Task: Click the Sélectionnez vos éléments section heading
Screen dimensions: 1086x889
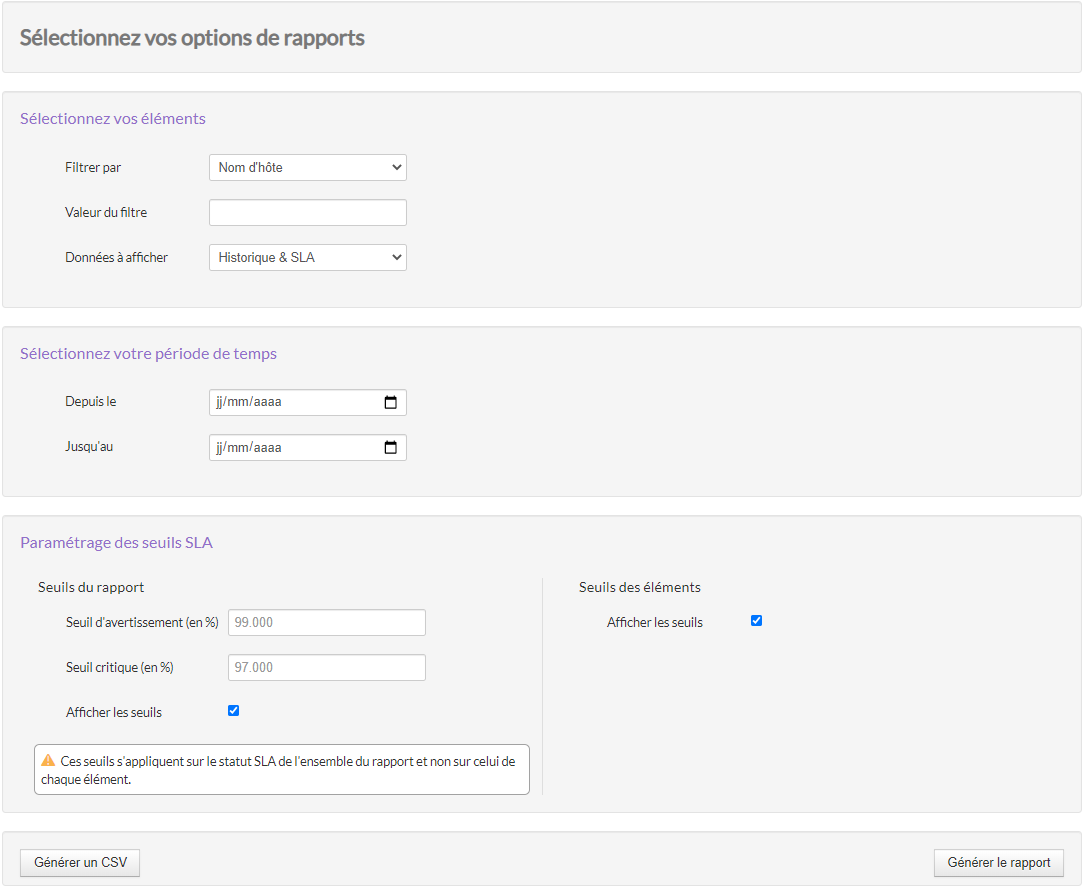Action: pos(113,119)
